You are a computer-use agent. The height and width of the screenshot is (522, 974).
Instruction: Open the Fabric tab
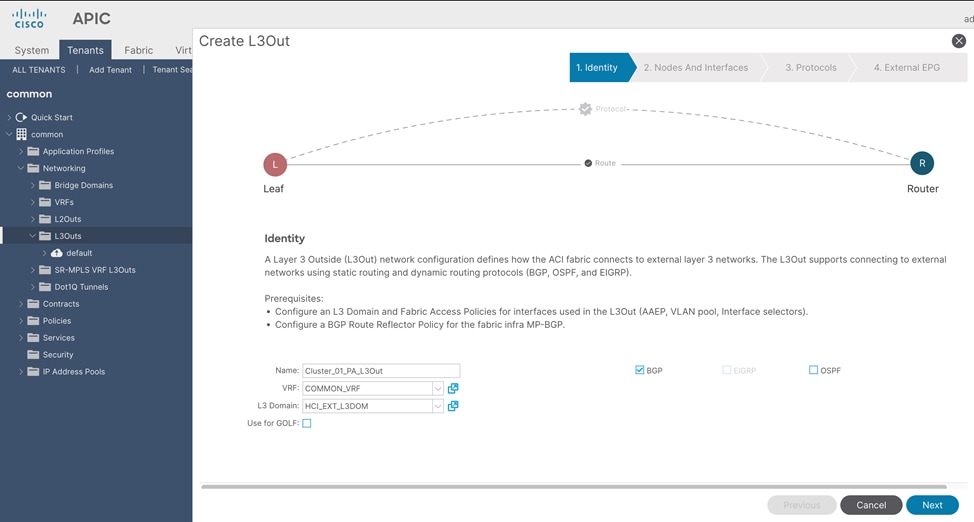(139, 50)
